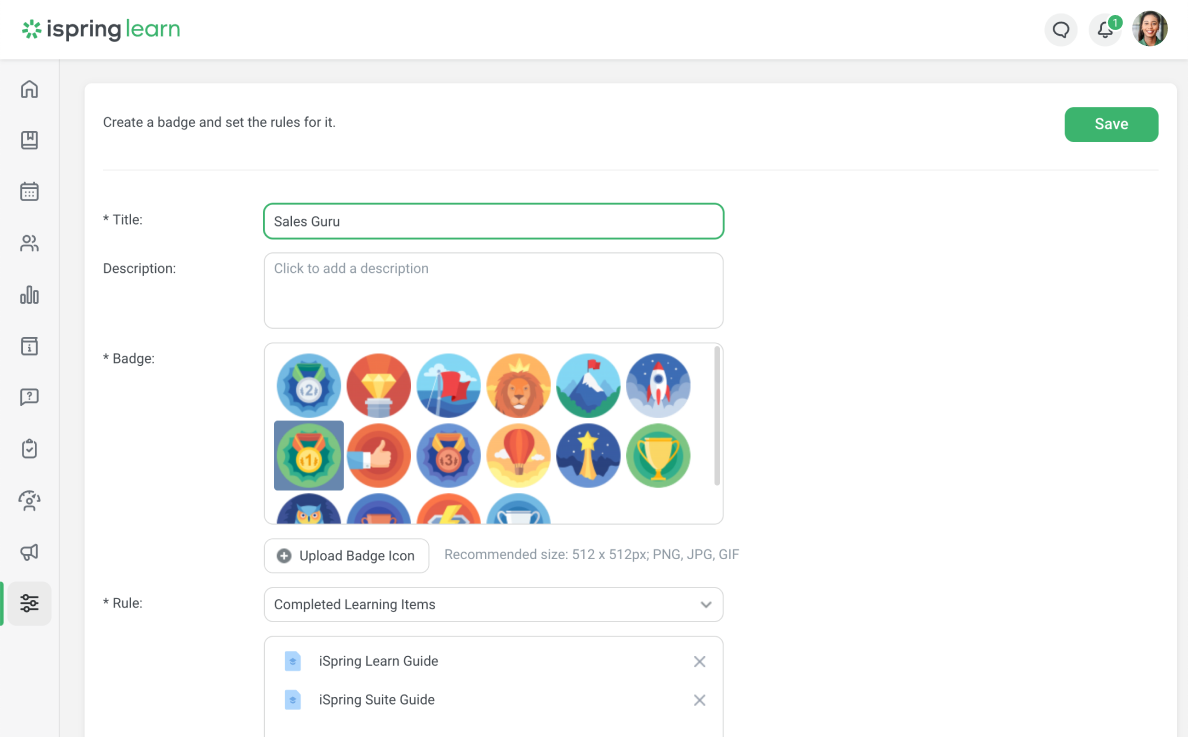Click the Save button
The width and height of the screenshot is (1188, 737).
coord(1111,124)
